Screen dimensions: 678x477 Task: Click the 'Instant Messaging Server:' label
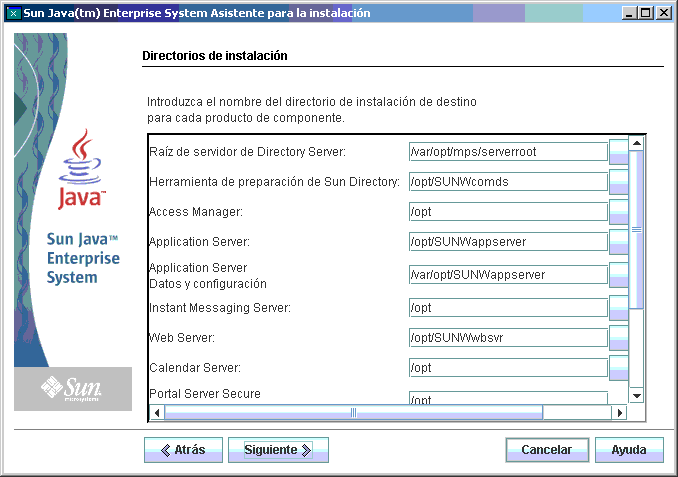[x=220, y=307]
